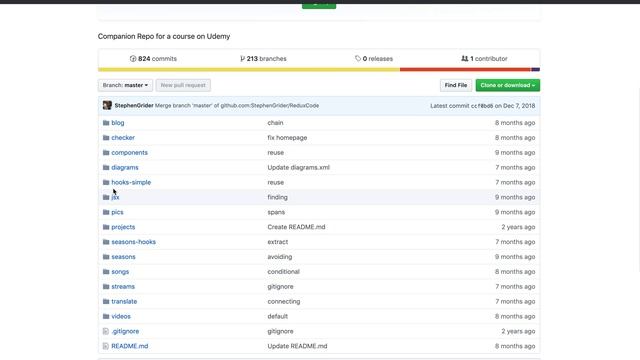The height and width of the screenshot is (360, 640).
Task: Open the pics folder
Action: [117, 212]
